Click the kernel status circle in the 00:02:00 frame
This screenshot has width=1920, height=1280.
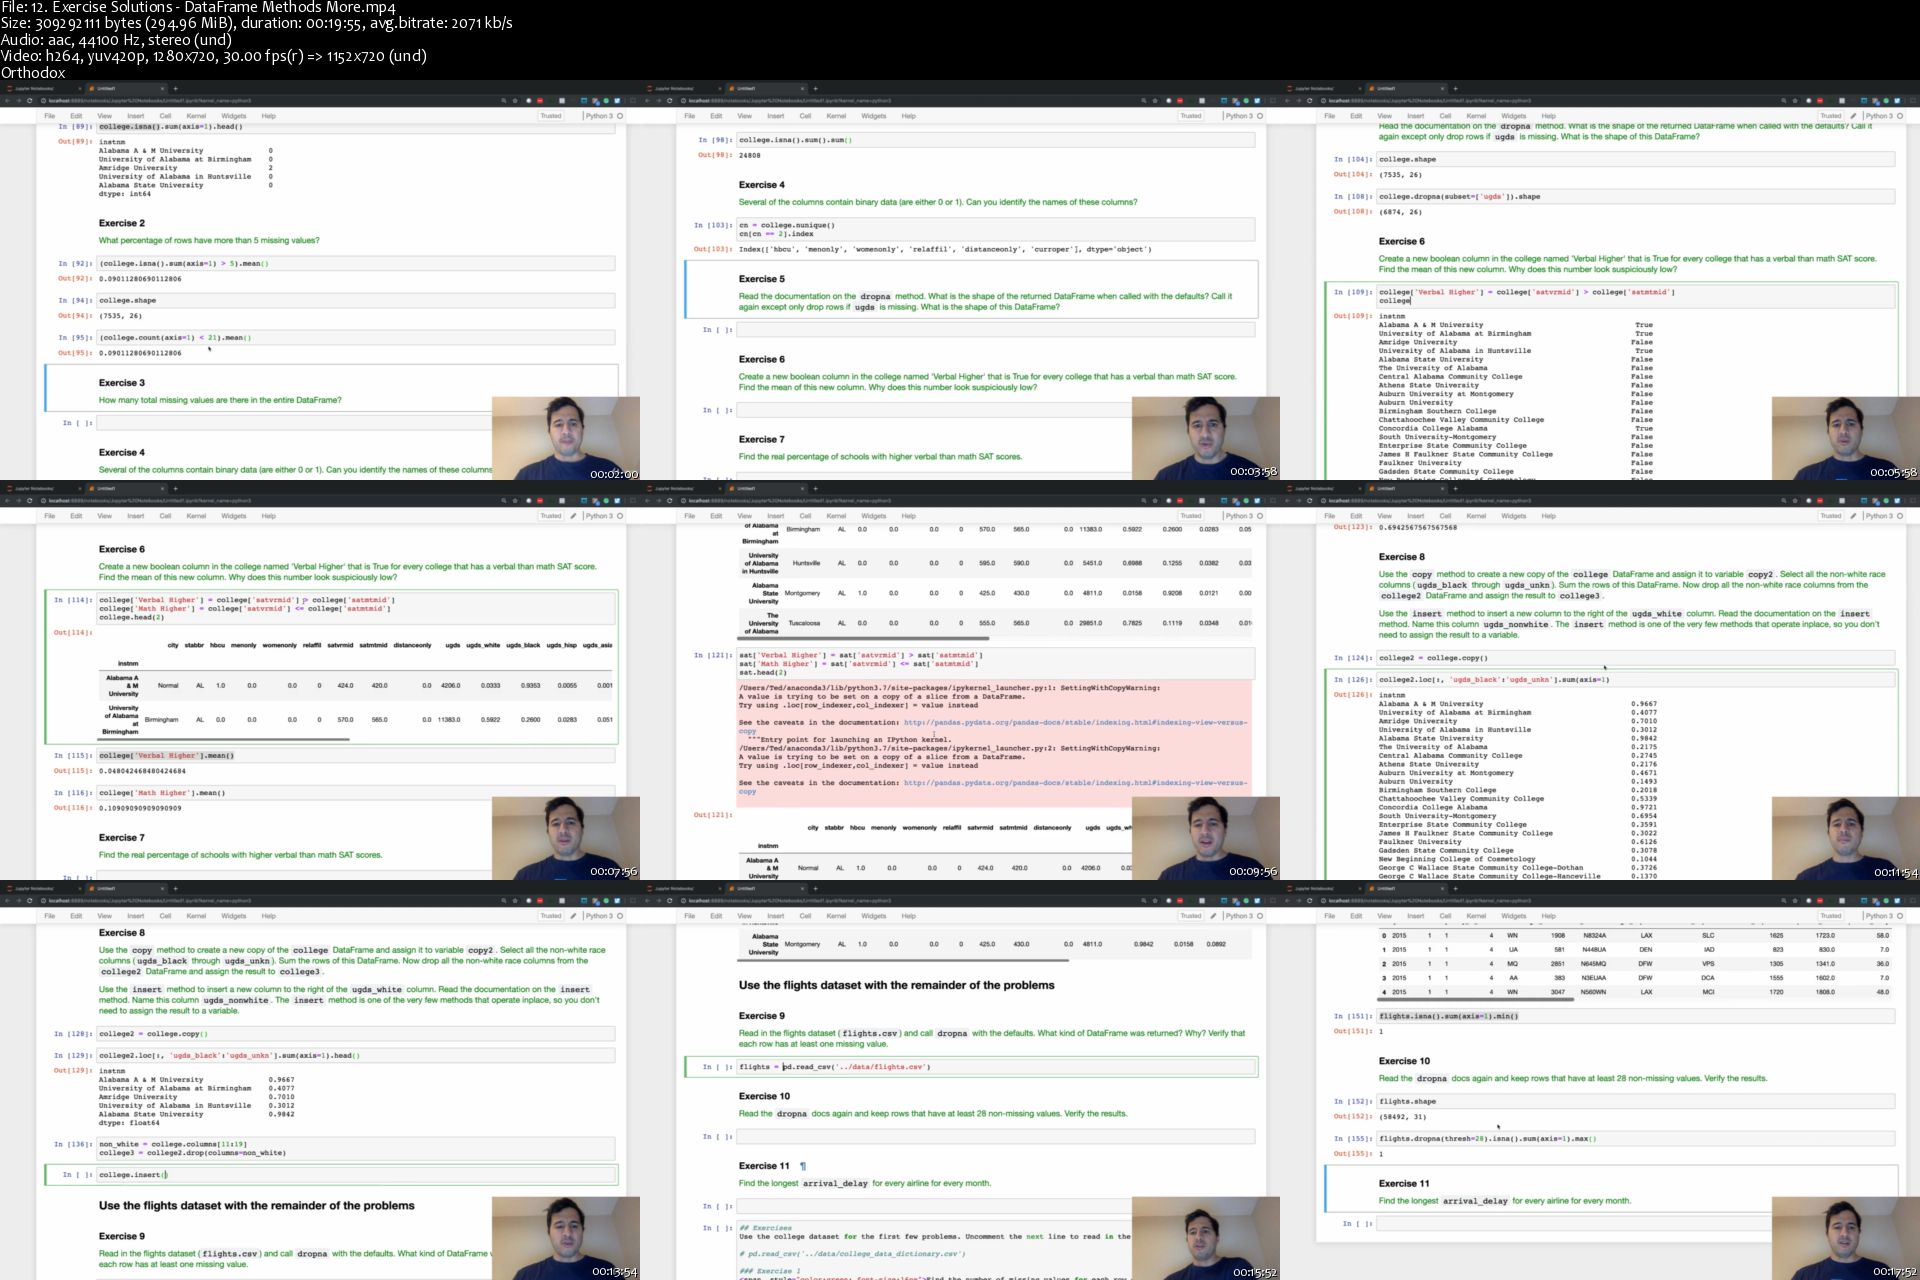(620, 116)
